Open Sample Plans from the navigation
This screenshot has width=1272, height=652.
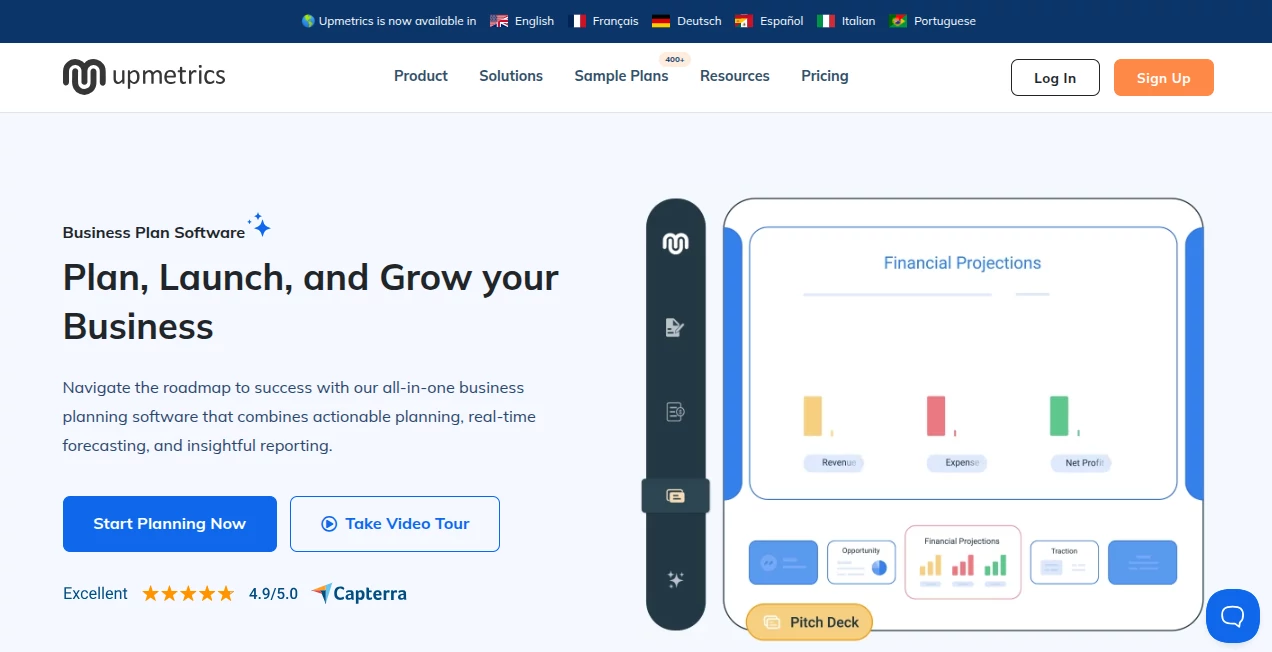coord(621,76)
